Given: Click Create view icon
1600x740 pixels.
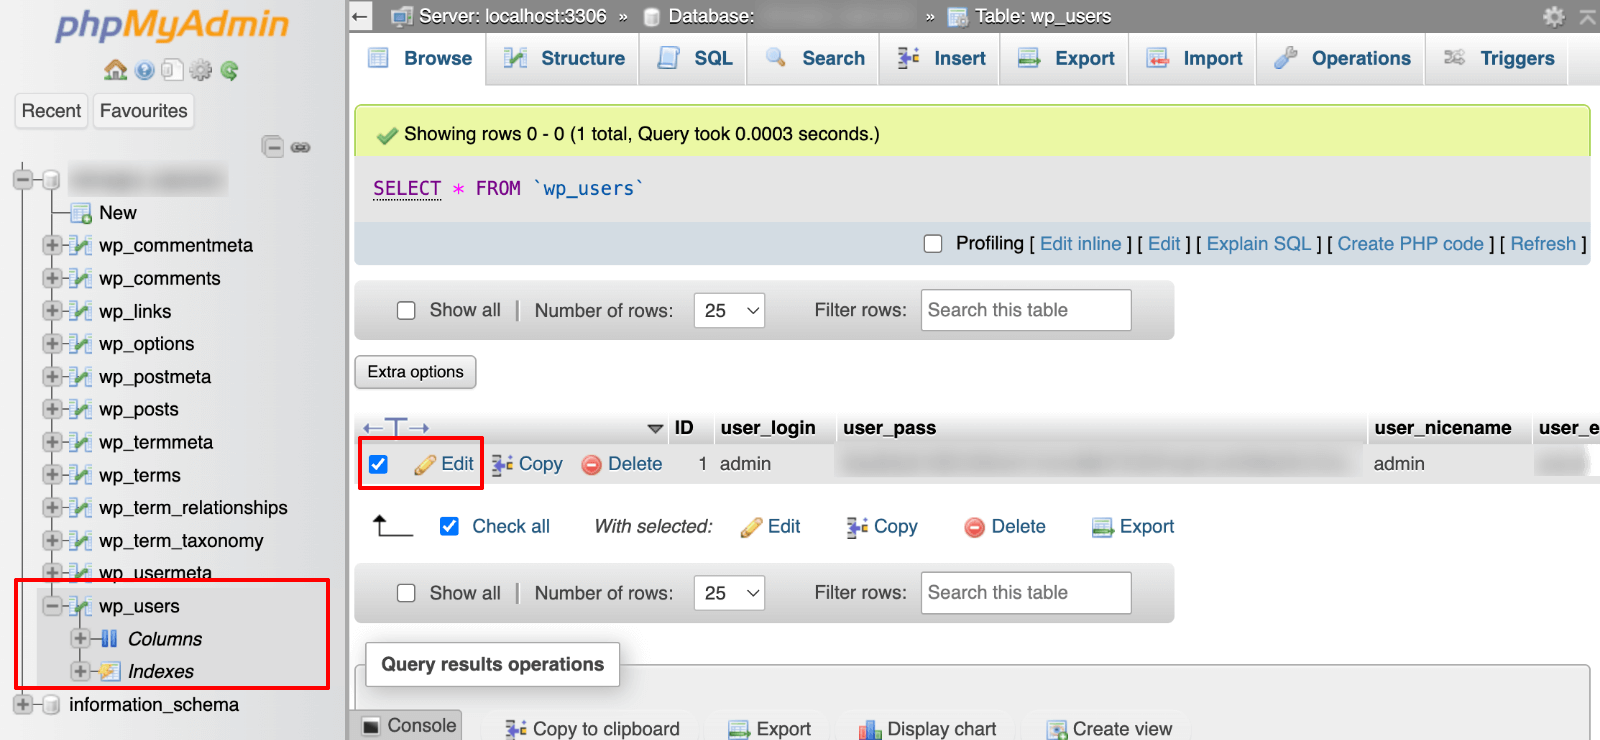Looking at the screenshot, I should pos(1056,730).
